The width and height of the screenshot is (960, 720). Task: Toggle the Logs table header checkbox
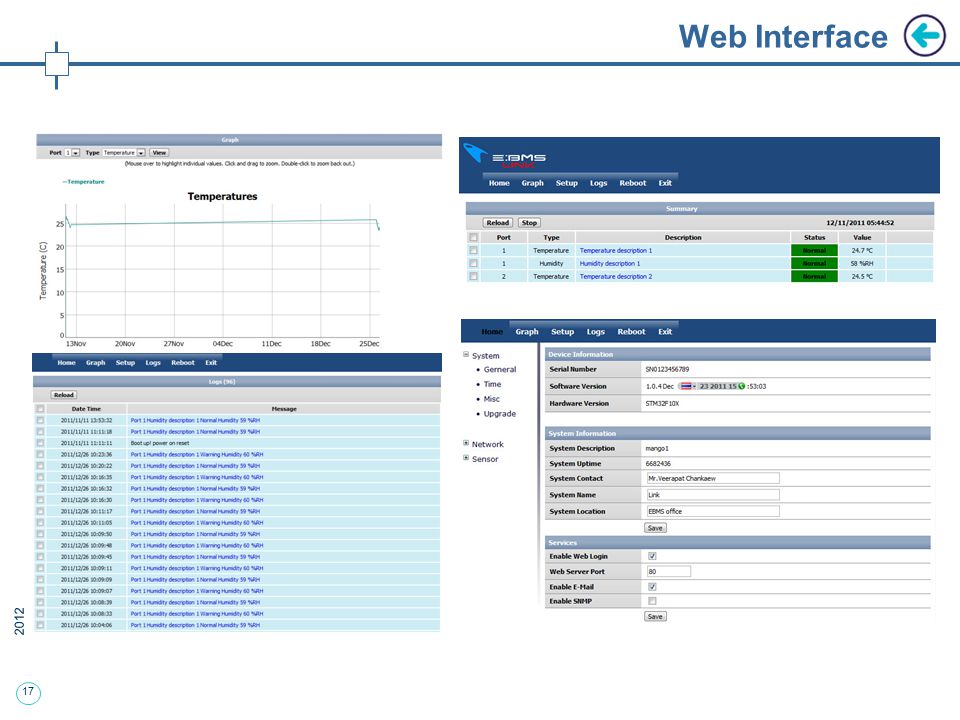click(x=40, y=409)
